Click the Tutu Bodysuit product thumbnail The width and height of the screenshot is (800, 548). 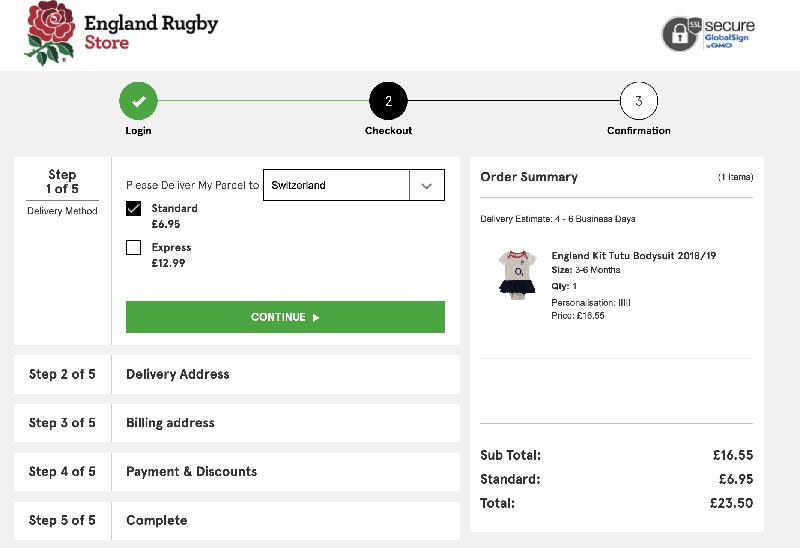click(x=518, y=275)
